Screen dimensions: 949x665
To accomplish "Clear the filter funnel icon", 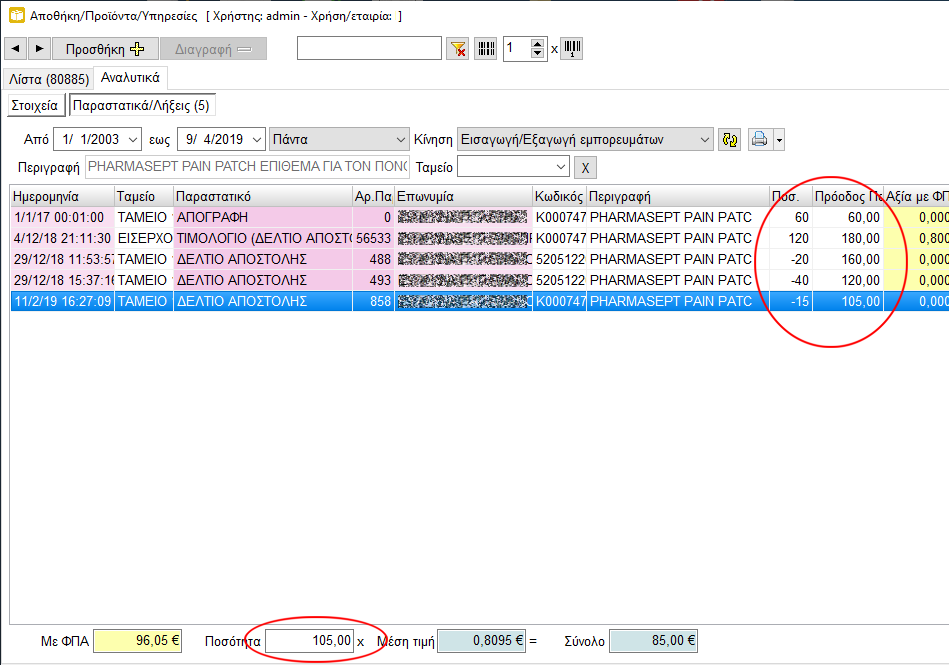I will point(458,48).
